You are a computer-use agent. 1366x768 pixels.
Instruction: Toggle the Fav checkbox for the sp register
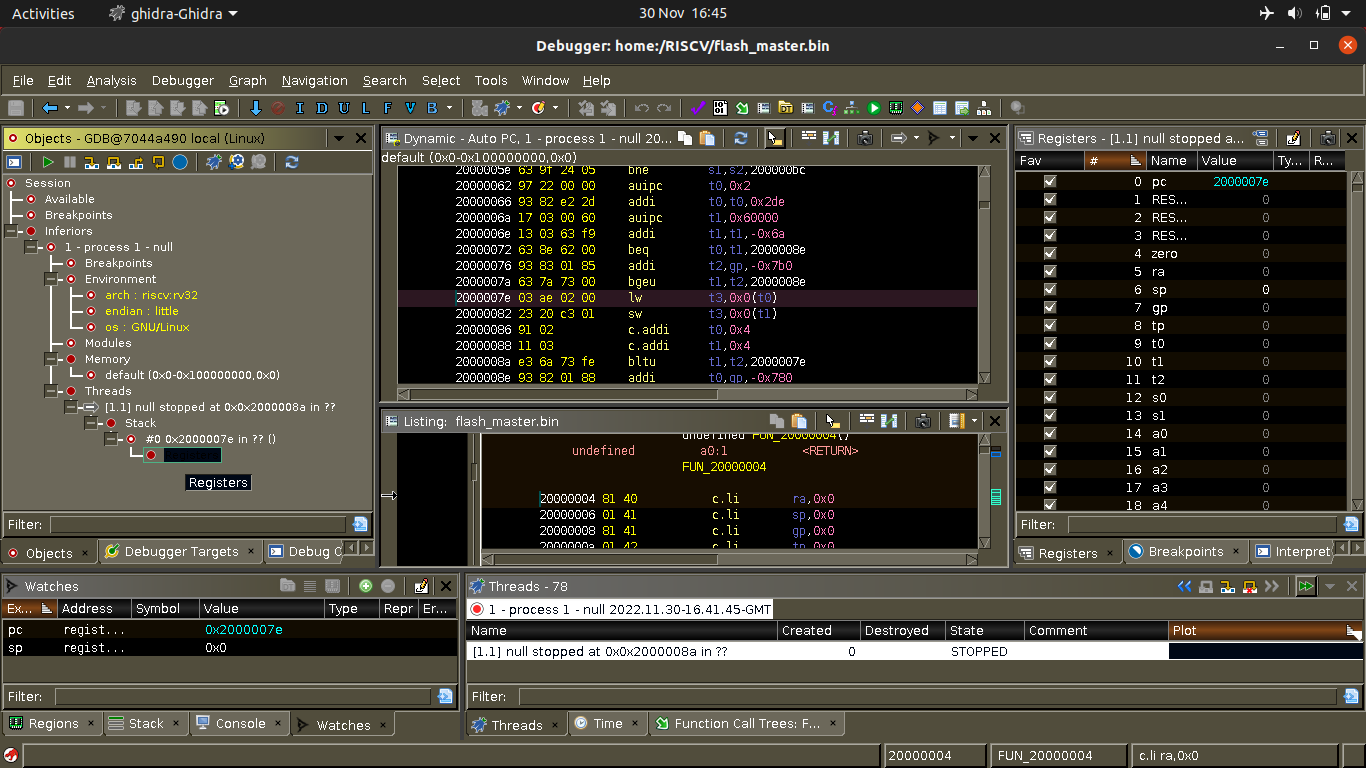tap(1050, 289)
